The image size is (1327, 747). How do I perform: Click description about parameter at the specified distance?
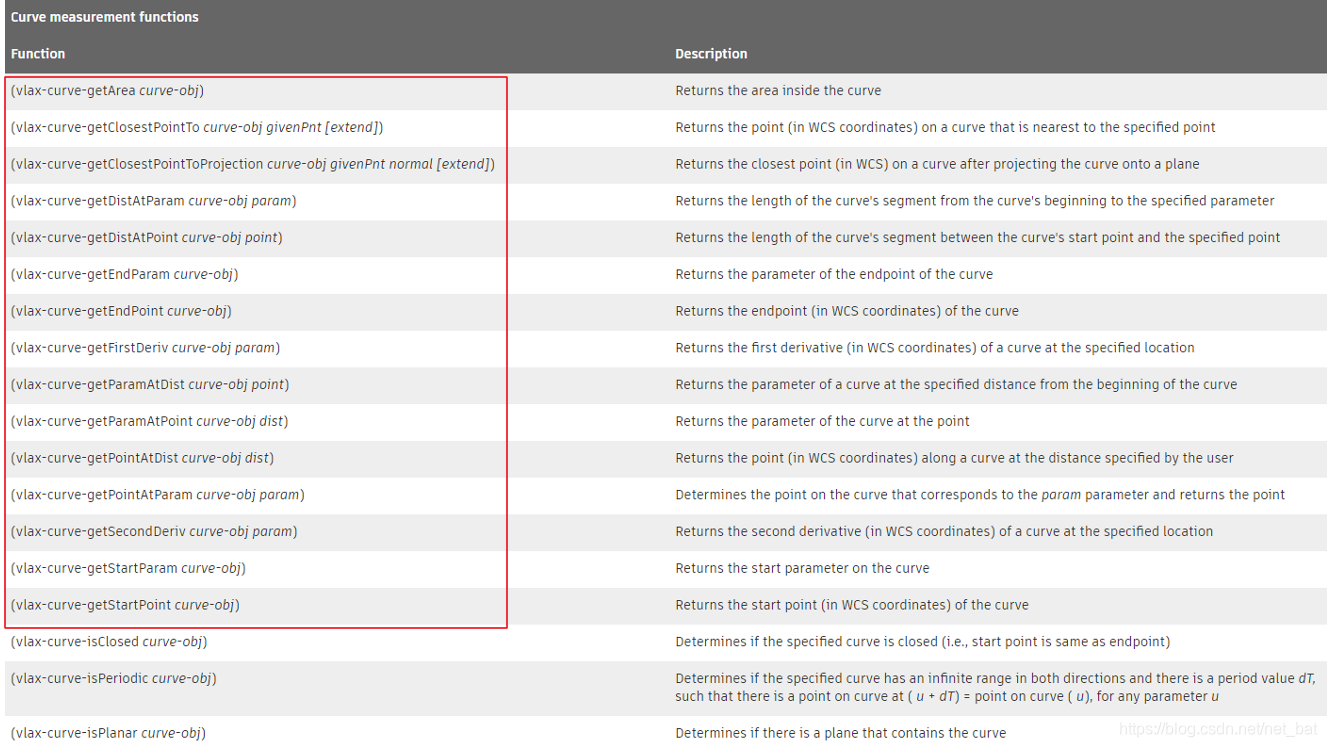coord(956,385)
